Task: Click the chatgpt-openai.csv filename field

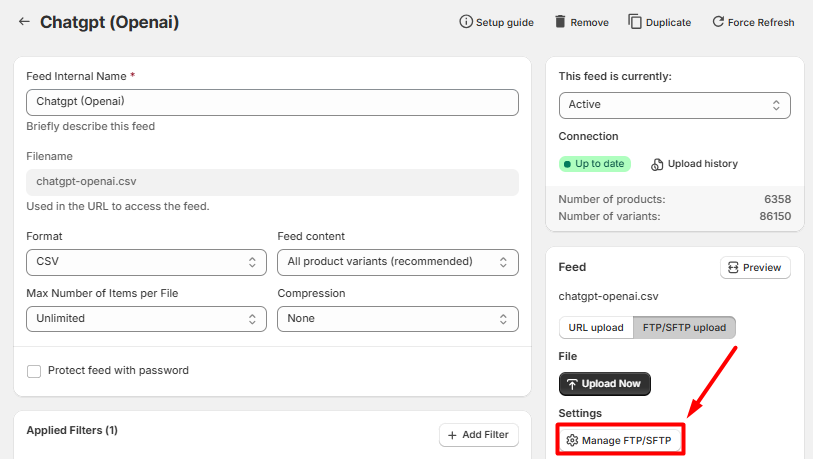Action: tap(272, 182)
